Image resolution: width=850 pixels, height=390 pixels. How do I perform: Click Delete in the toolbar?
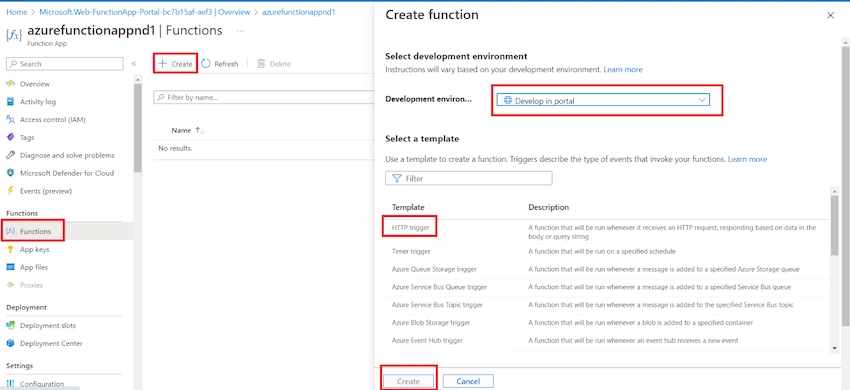(x=274, y=64)
